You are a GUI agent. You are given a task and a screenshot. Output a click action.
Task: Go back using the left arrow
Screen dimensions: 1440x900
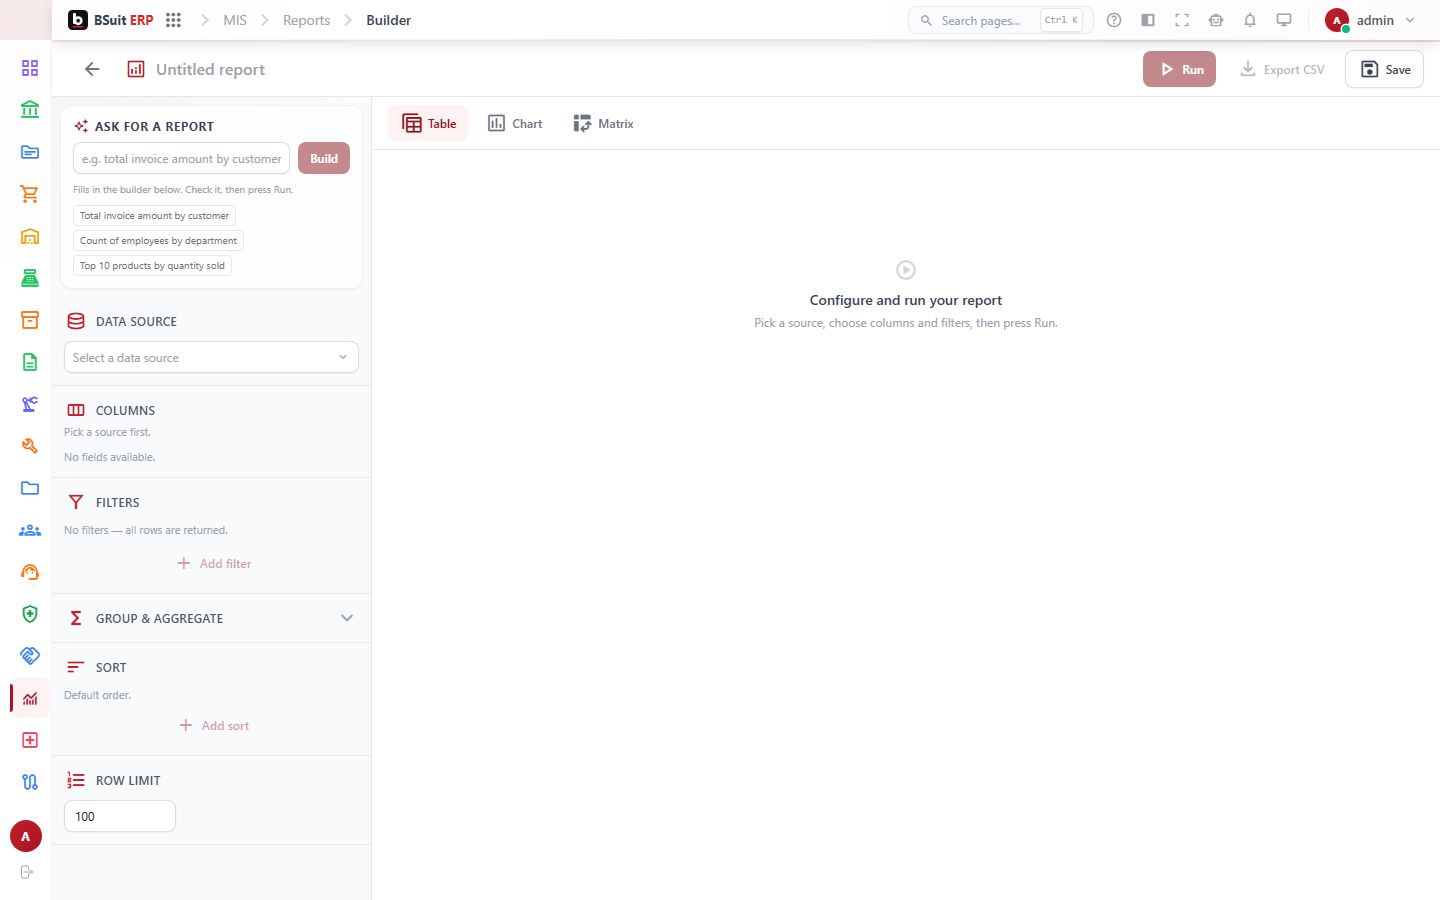click(x=92, y=69)
